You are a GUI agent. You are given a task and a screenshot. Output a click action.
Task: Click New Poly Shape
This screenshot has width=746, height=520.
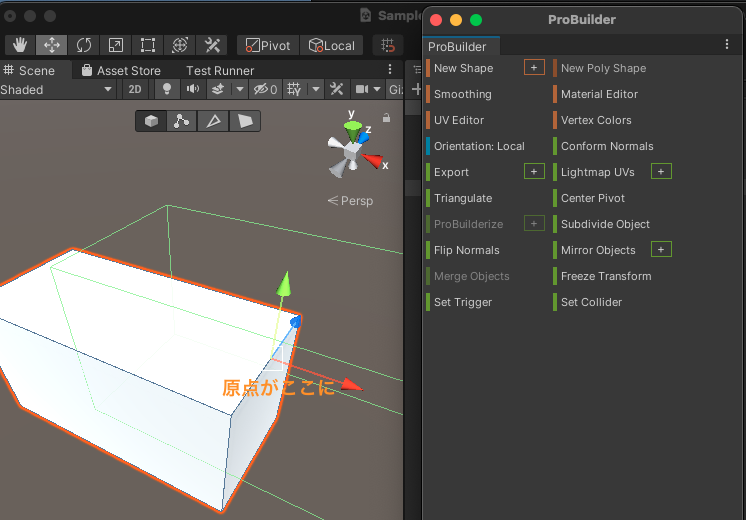click(x=603, y=68)
